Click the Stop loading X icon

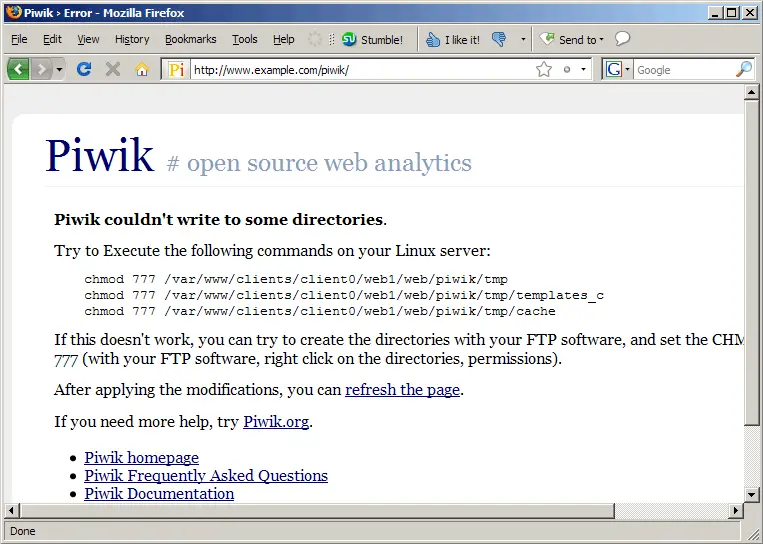coord(113,70)
